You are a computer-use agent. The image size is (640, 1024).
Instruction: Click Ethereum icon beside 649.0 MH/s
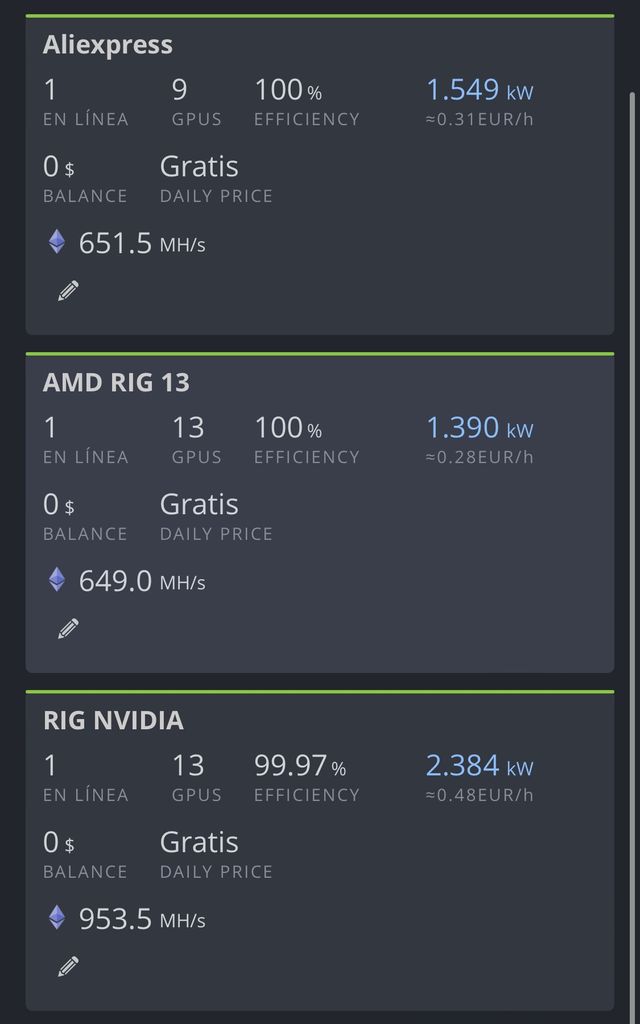[57, 580]
